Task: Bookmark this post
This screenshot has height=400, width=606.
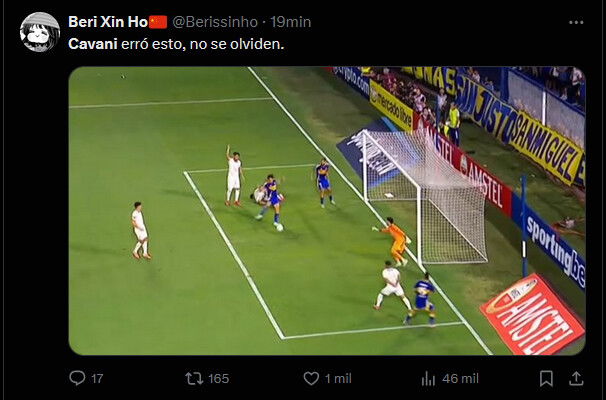Action: pyautogui.click(x=546, y=378)
